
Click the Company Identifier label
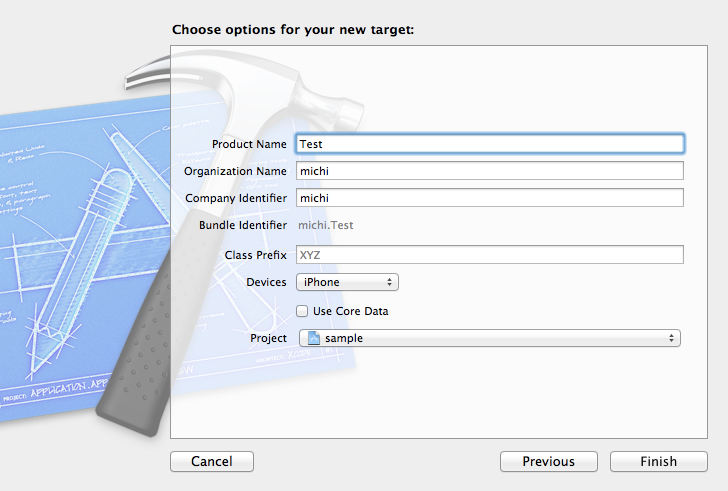point(236,198)
